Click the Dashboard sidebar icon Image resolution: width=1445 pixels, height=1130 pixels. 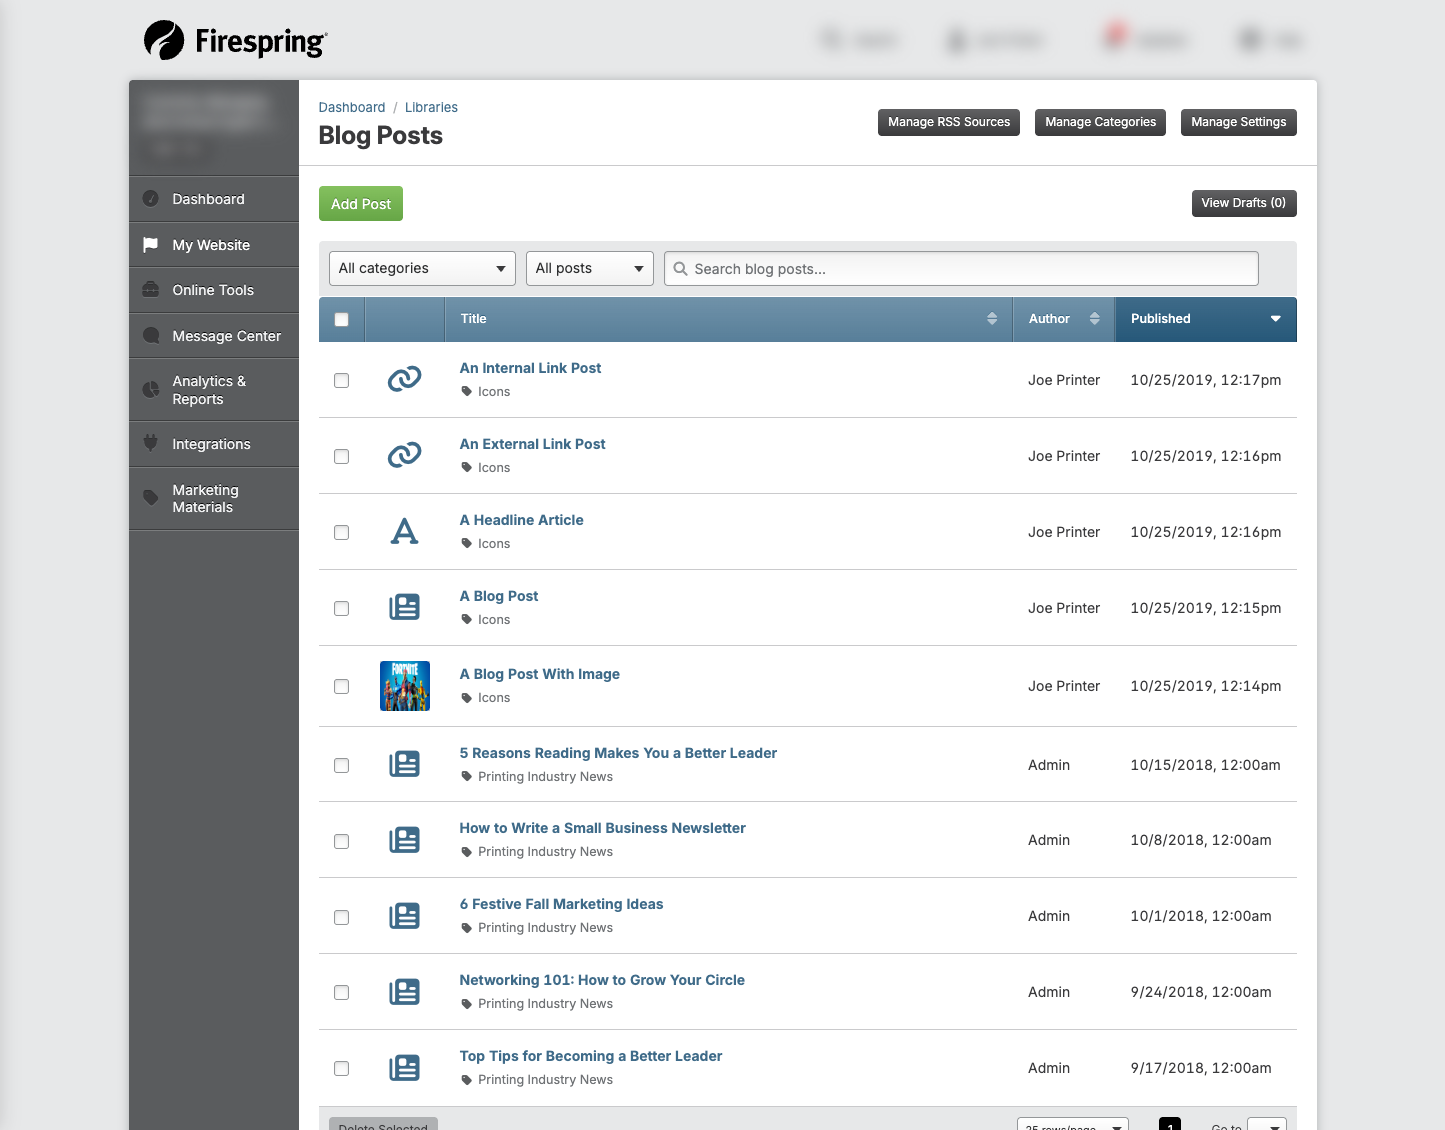[151, 199]
